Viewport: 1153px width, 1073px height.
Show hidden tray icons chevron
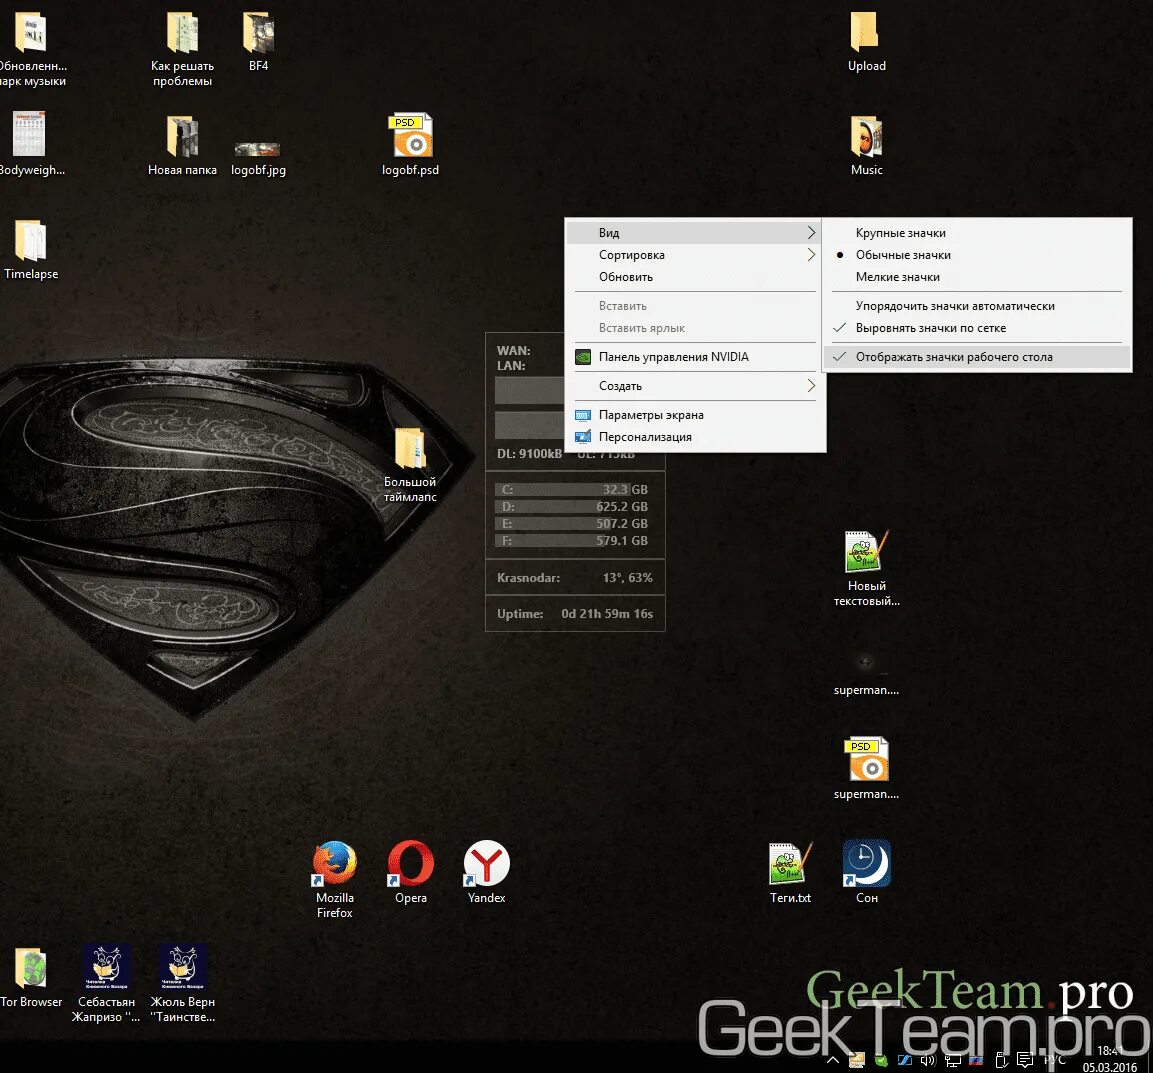(833, 1060)
